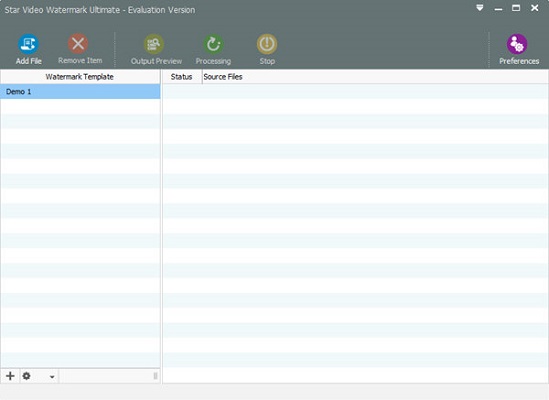The width and height of the screenshot is (549, 400).
Task: Open Preferences from the purple icon
Action: (517, 44)
